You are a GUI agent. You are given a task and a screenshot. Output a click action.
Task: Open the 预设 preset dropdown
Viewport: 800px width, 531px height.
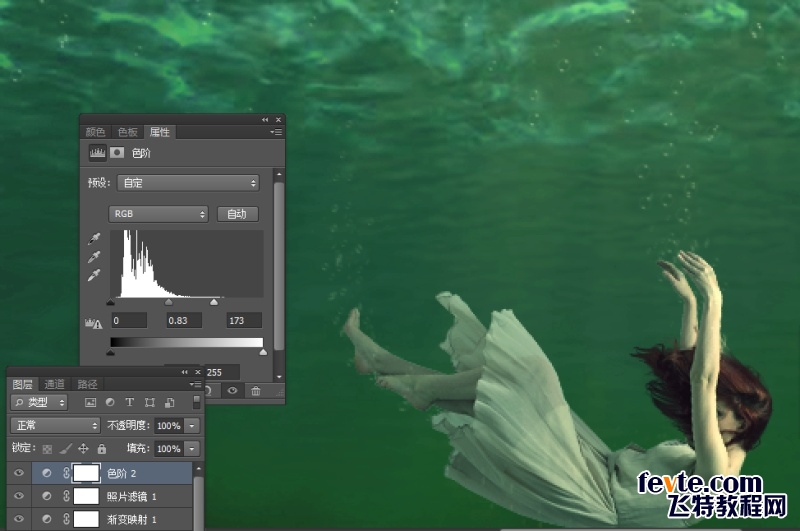click(x=188, y=183)
